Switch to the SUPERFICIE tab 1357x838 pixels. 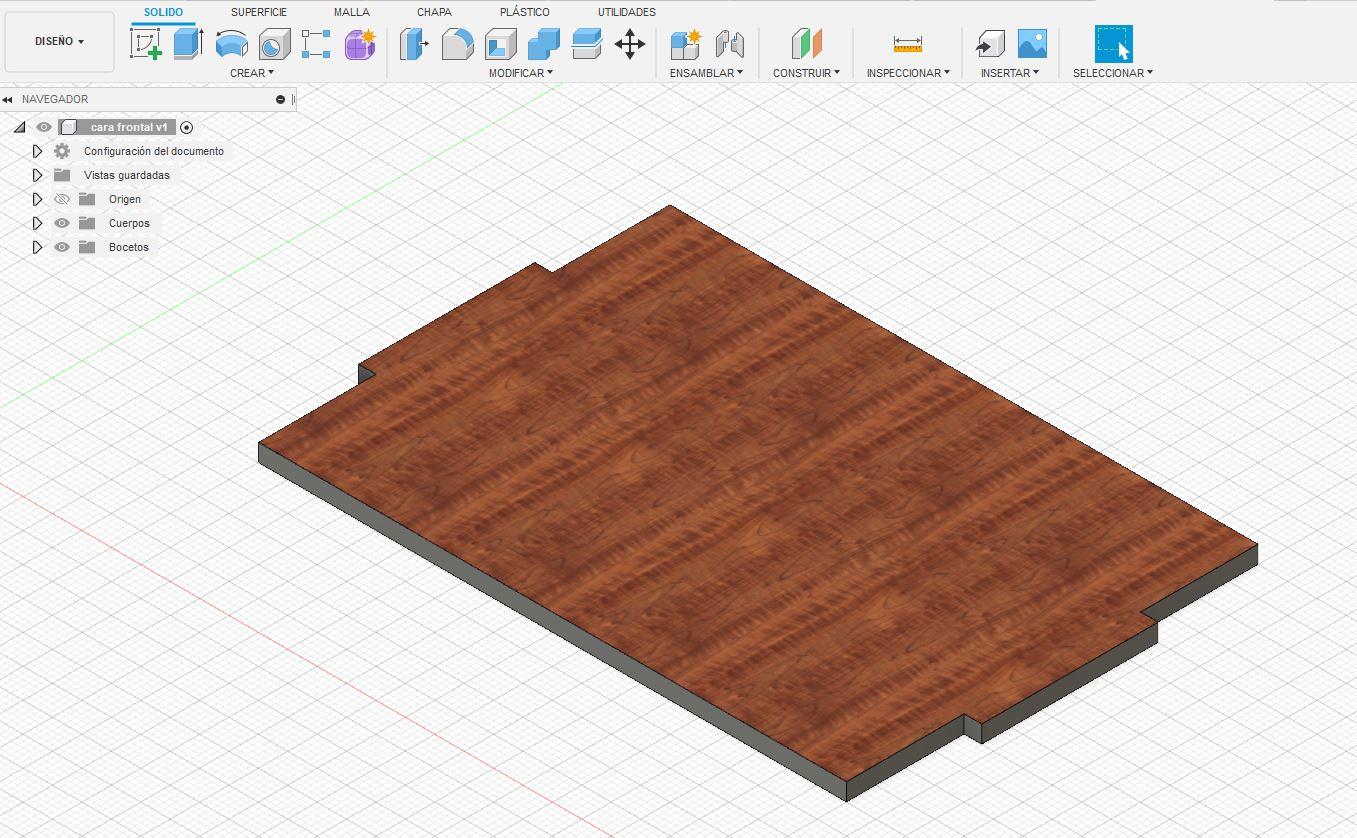click(259, 12)
